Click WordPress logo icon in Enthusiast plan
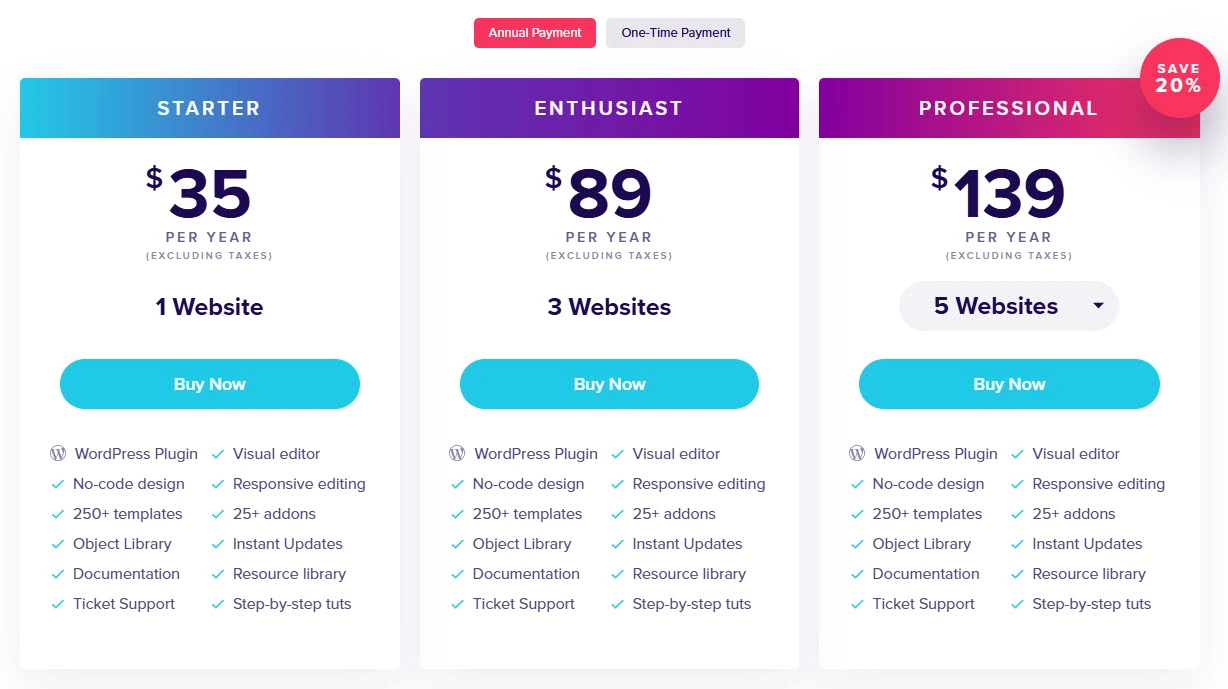The width and height of the screenshot is (1228, 689). click(457, 454)
